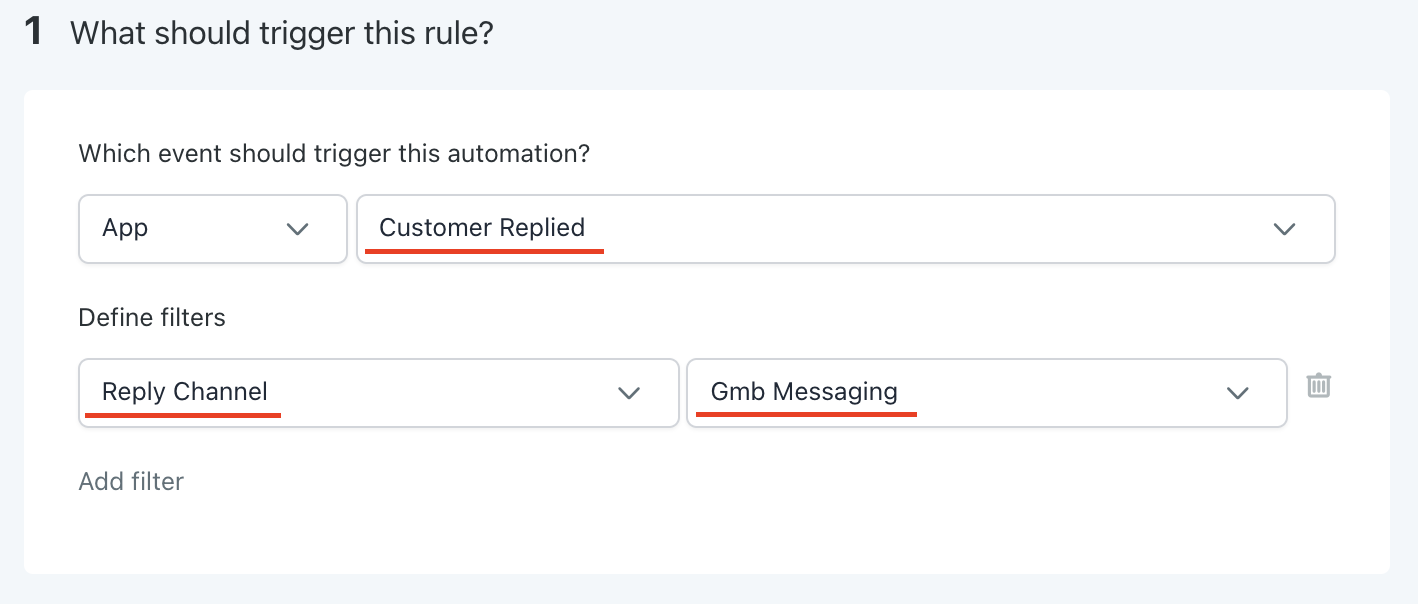Click the "Customer Replied" event label
The image size is (1418, 604).
click(482, 228)
